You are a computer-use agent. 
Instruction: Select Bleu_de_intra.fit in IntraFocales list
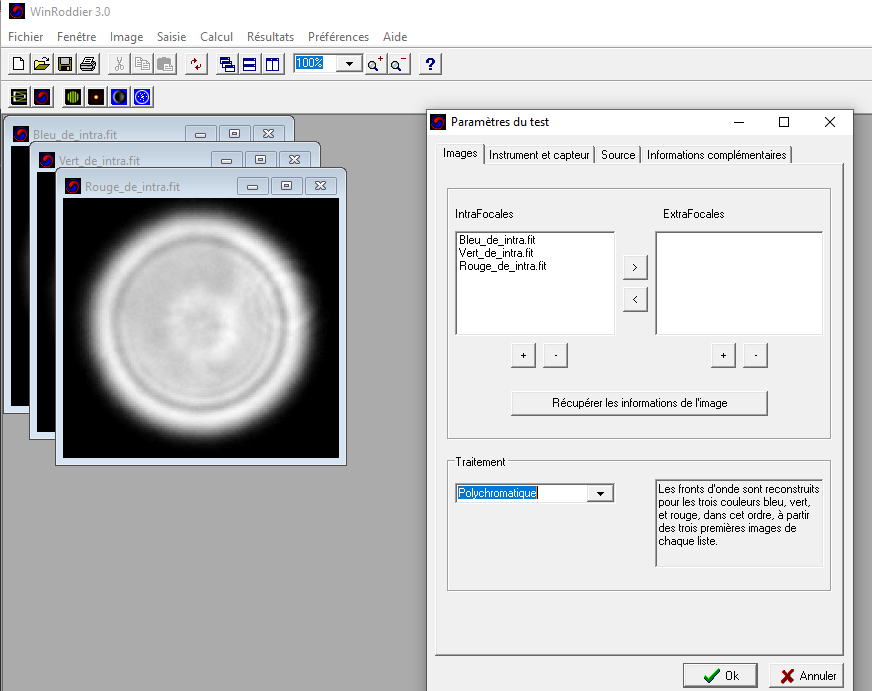(497, 240)
